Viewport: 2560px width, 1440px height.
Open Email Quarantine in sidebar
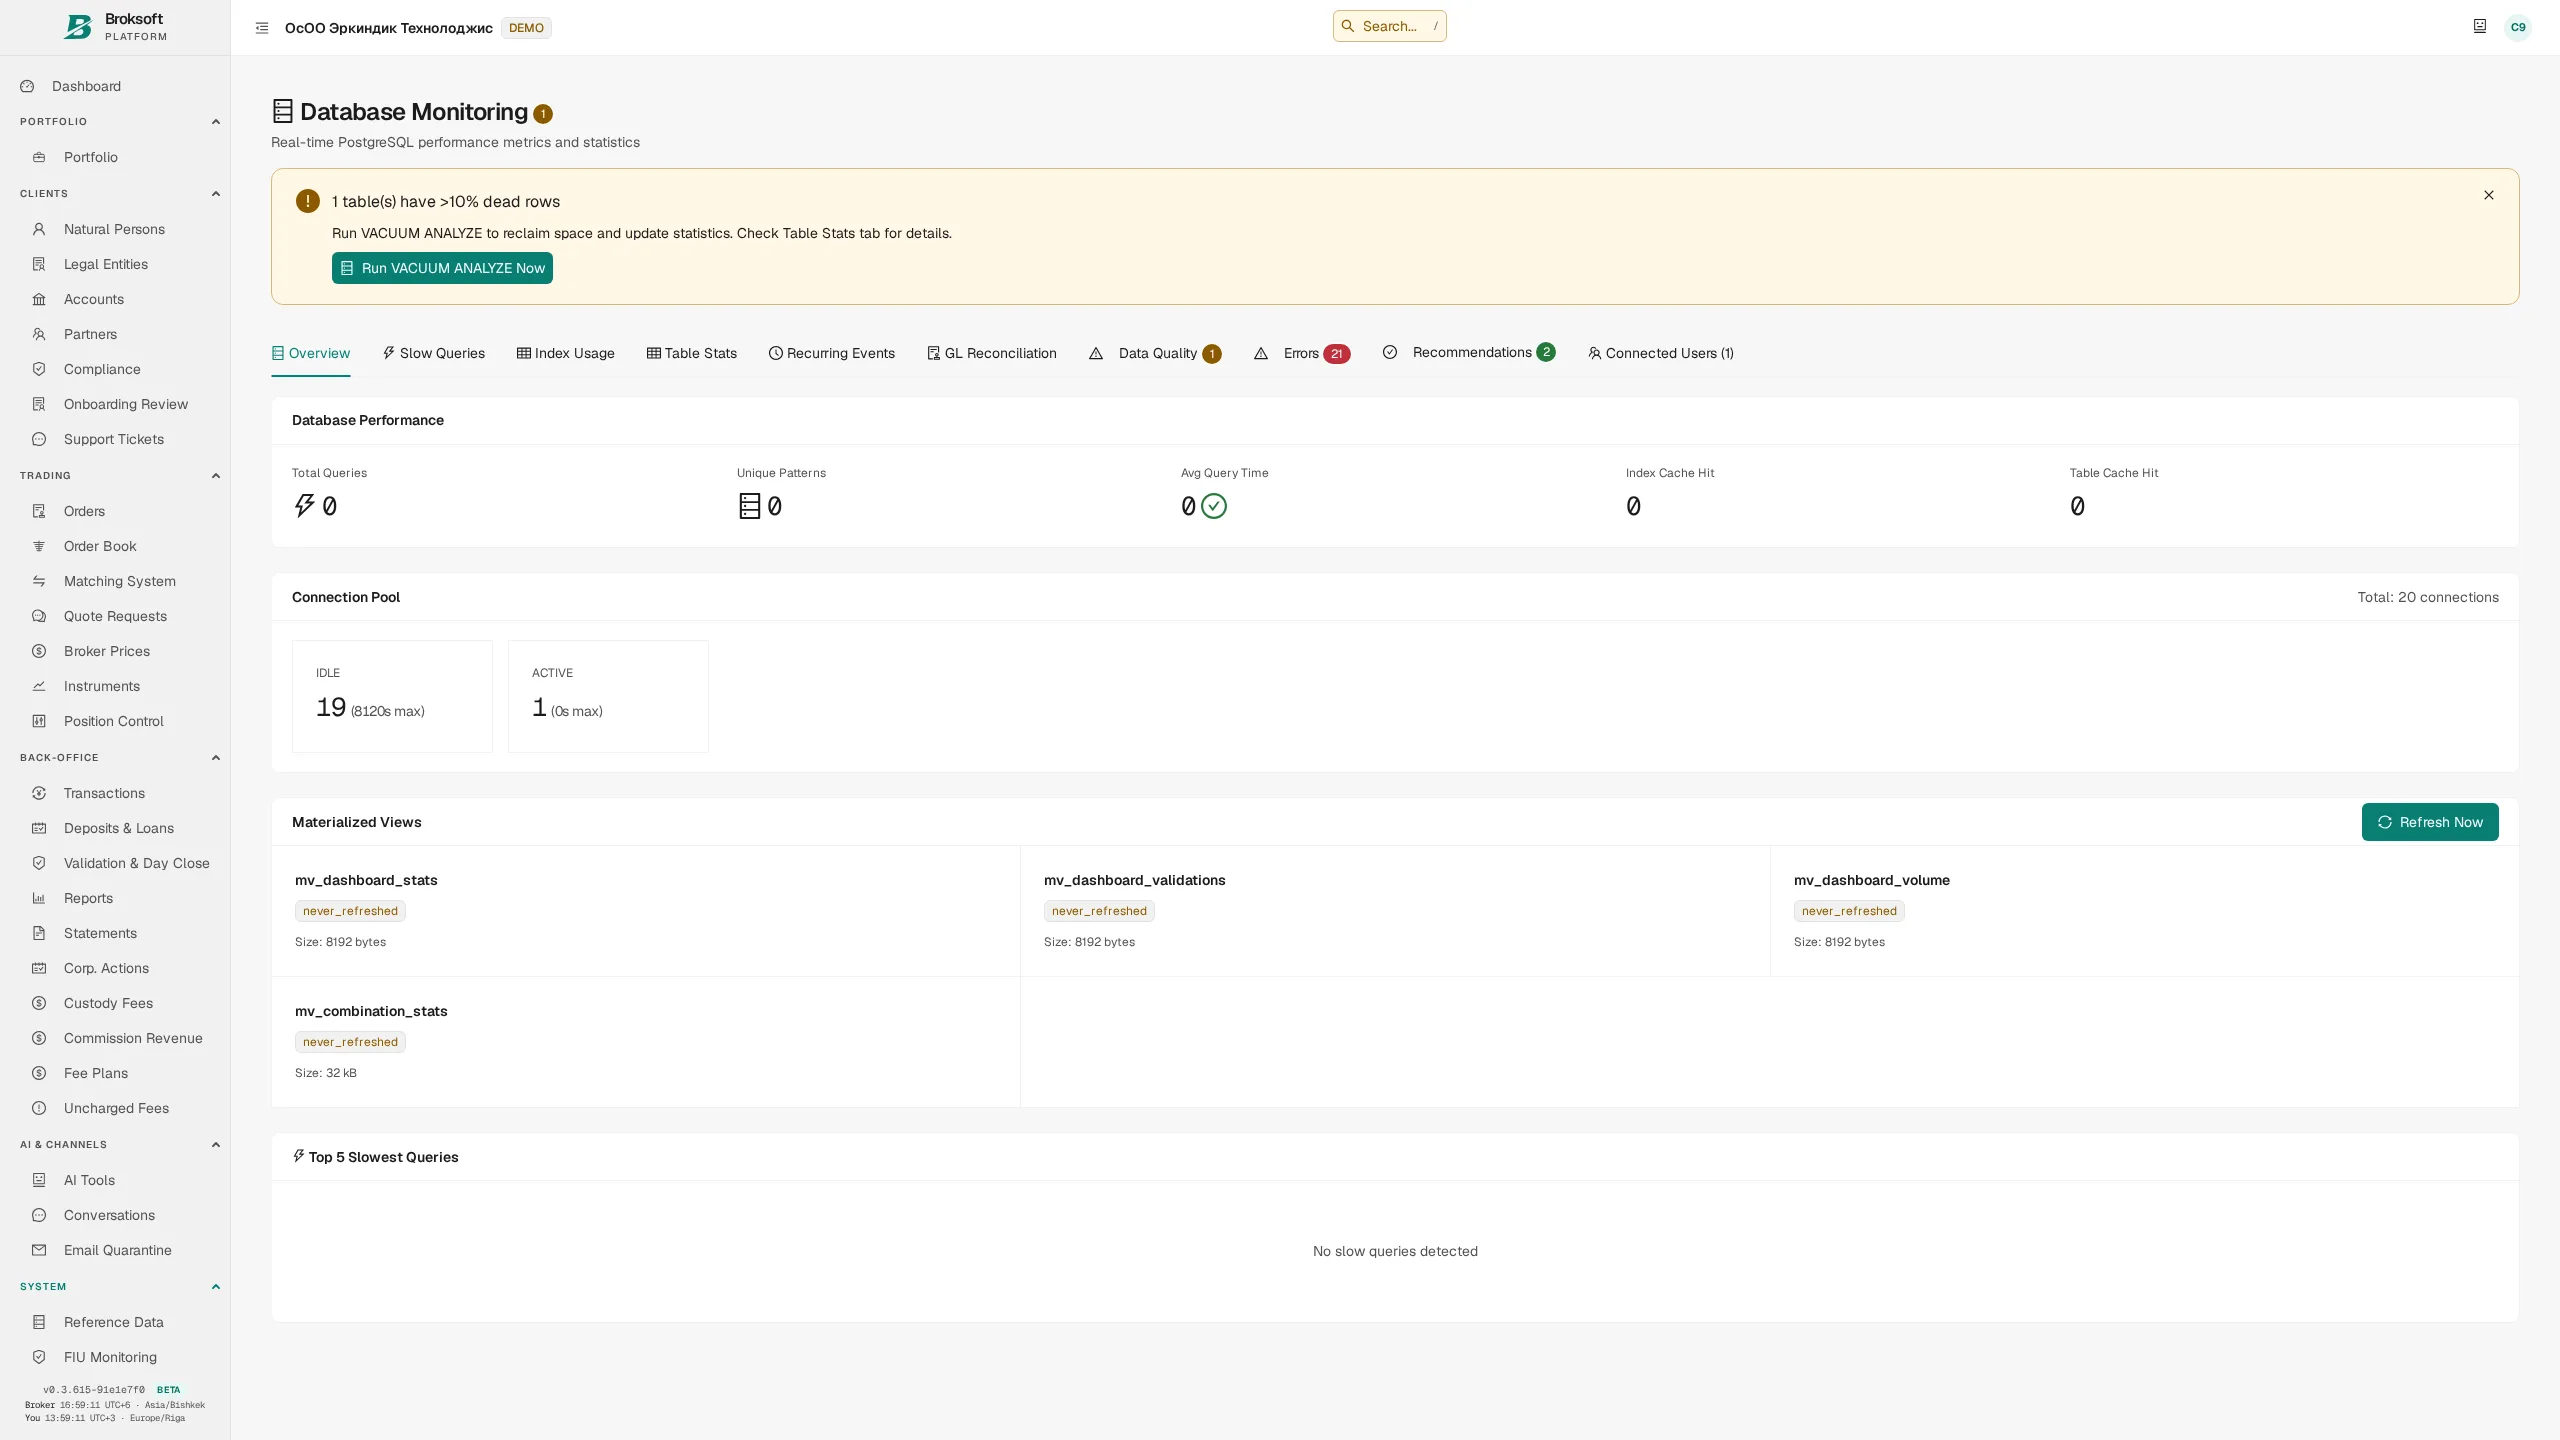click(x=118, y=1250)
